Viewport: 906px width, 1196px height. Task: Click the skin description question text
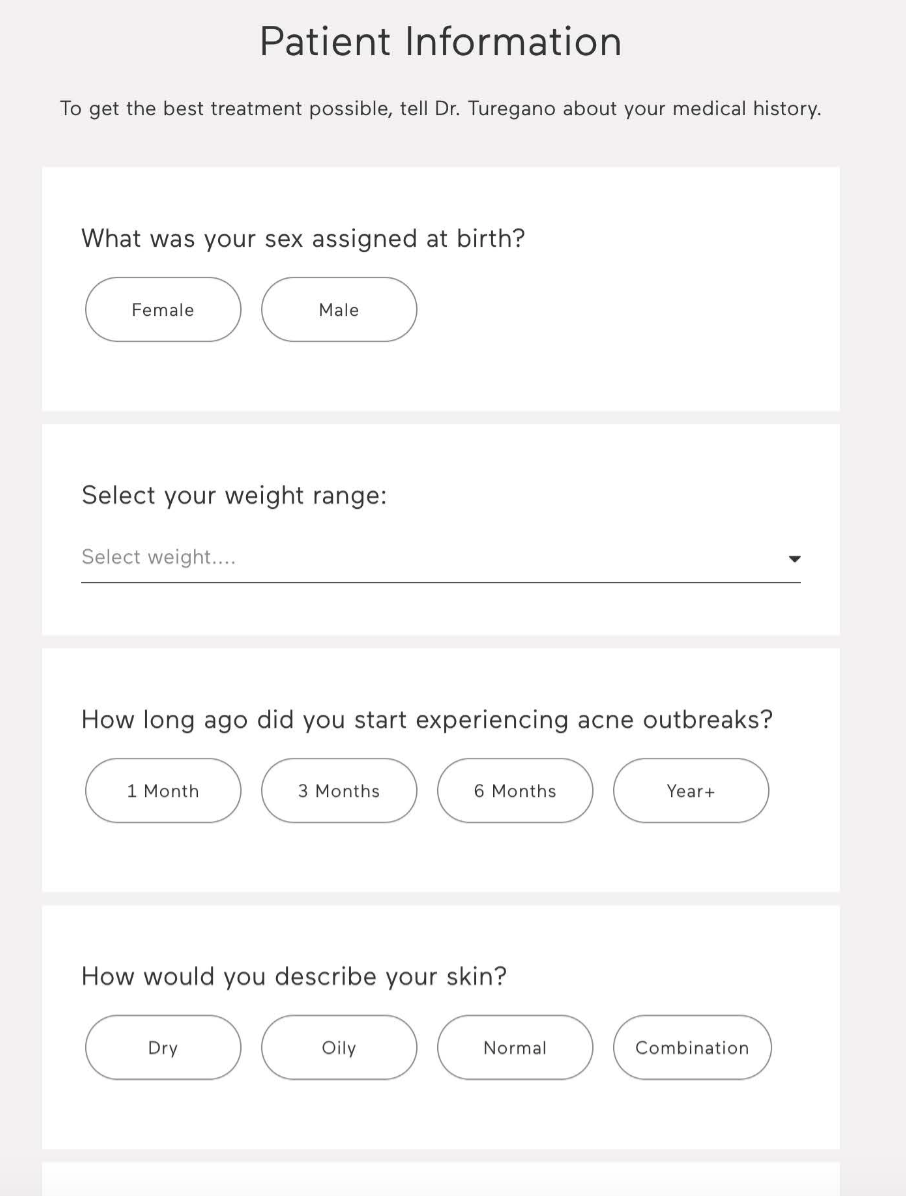point(293,976)
